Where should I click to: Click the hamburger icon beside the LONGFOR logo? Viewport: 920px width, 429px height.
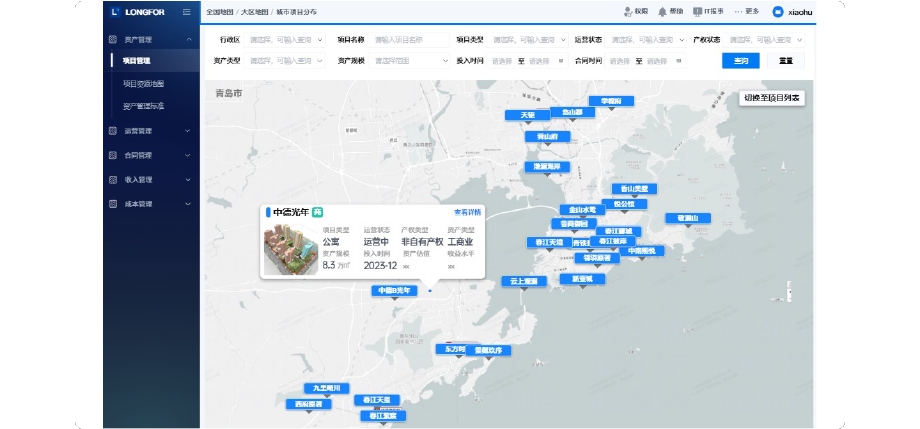point(187,12)
